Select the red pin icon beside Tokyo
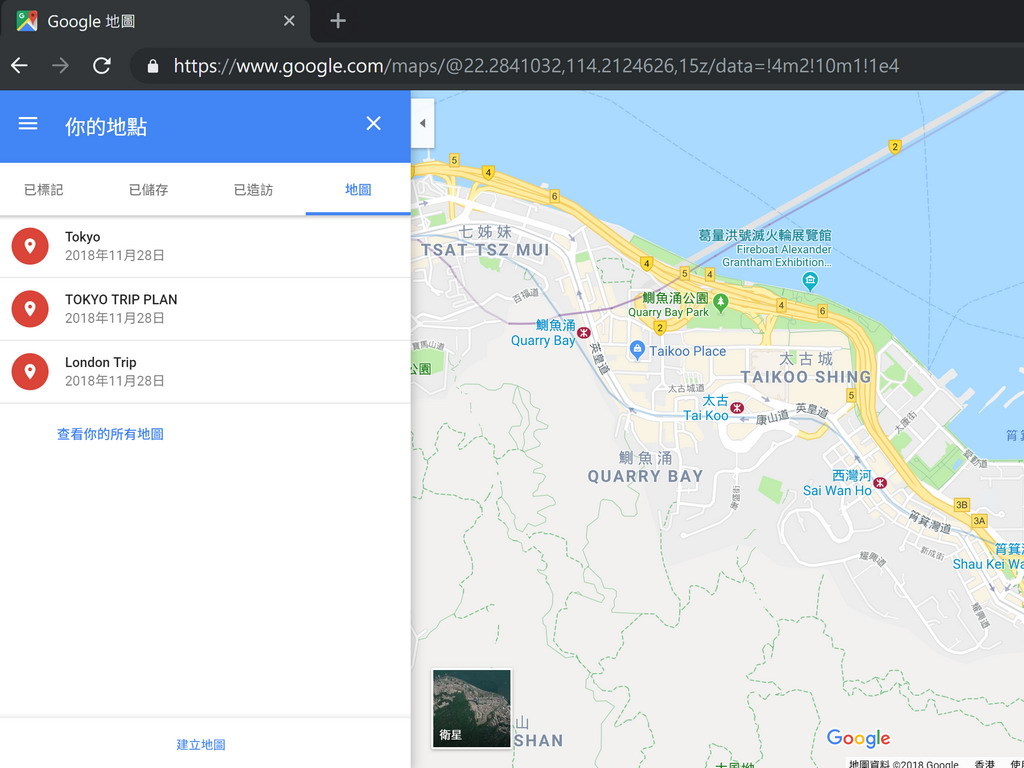 (x=29, y=245)
